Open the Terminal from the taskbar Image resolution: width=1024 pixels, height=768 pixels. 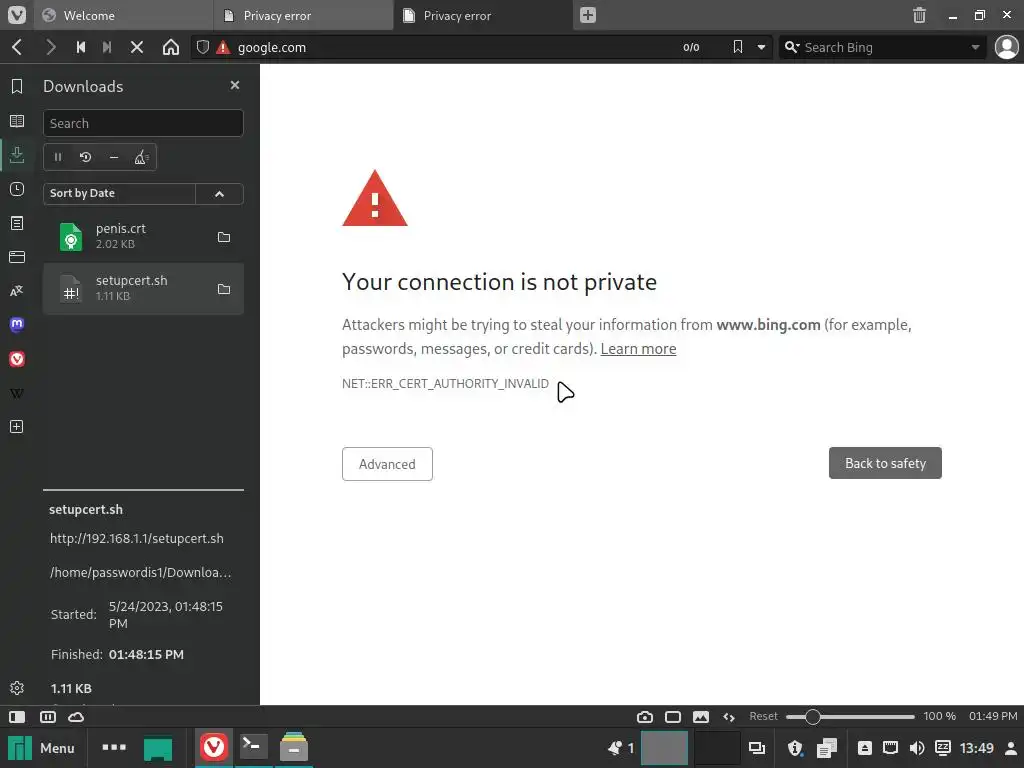[x=253, y=746]
